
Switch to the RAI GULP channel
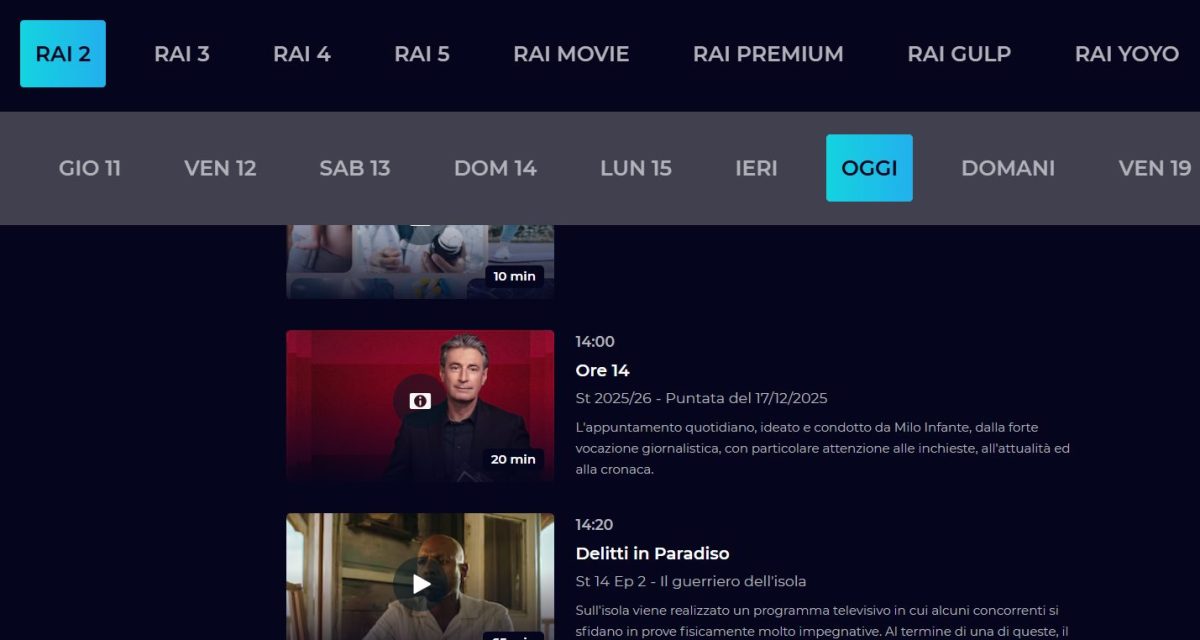coord(959,54)
